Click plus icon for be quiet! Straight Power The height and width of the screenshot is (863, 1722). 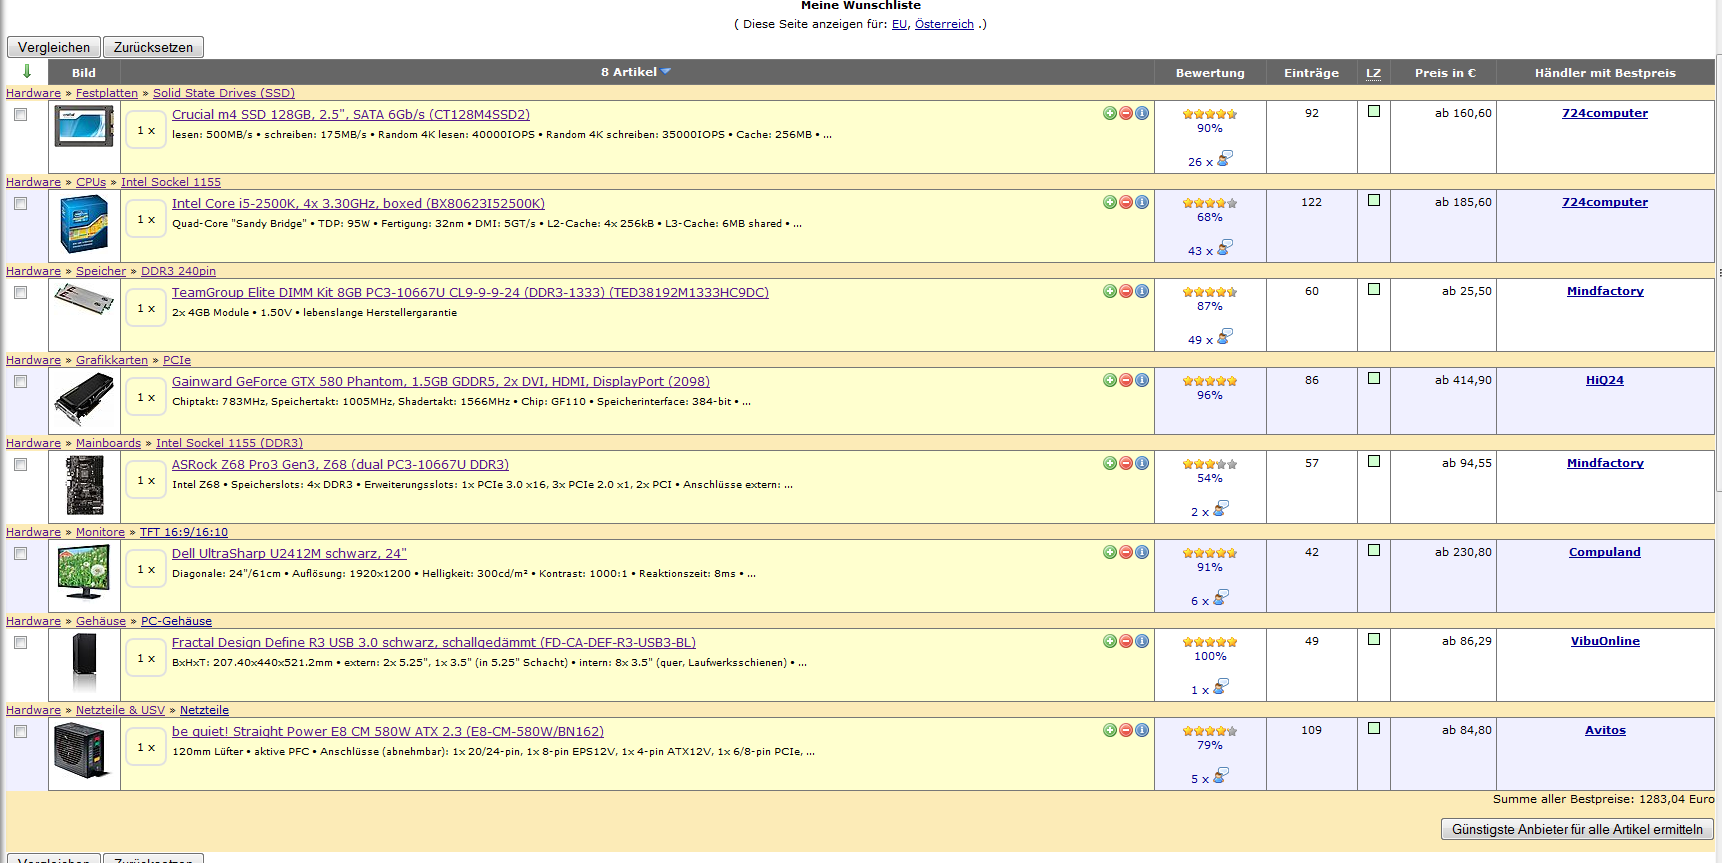click(1110, 730)
